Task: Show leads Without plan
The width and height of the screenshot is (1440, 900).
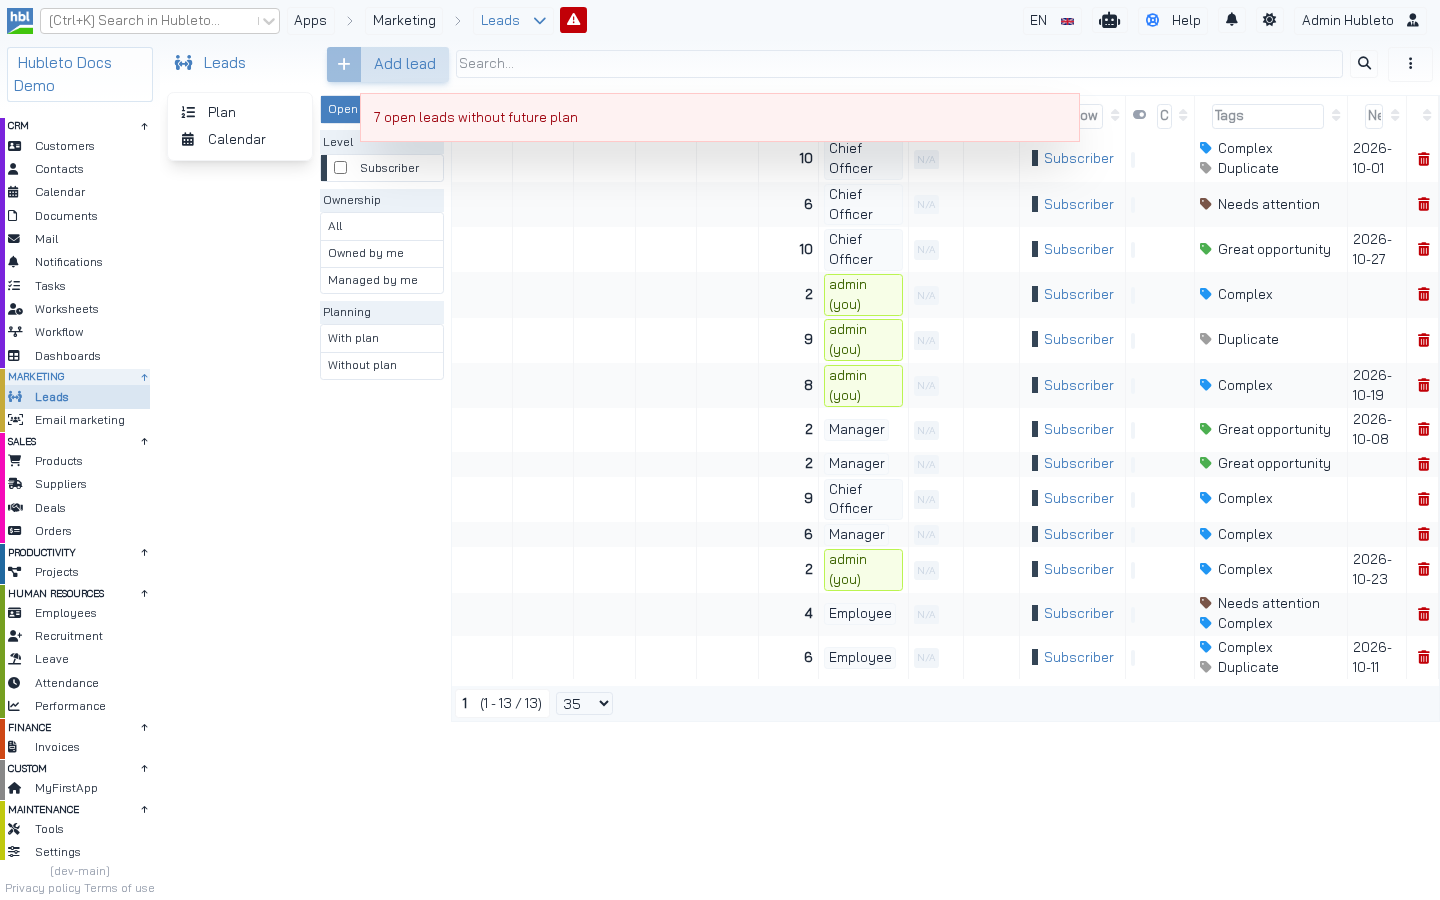Action: point(382,366)
